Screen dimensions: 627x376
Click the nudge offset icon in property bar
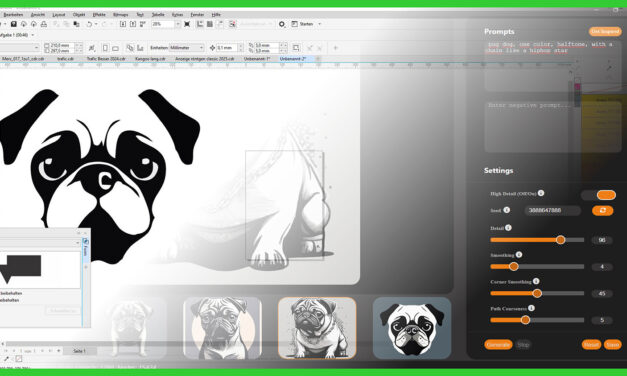[212, 48]
